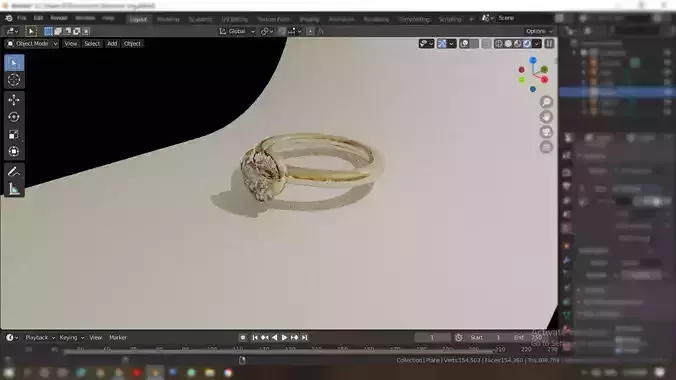The image size is (676, 380).
Task: Switch perspective/orthographic grid gizmo button
Action: tap(546, 147)
